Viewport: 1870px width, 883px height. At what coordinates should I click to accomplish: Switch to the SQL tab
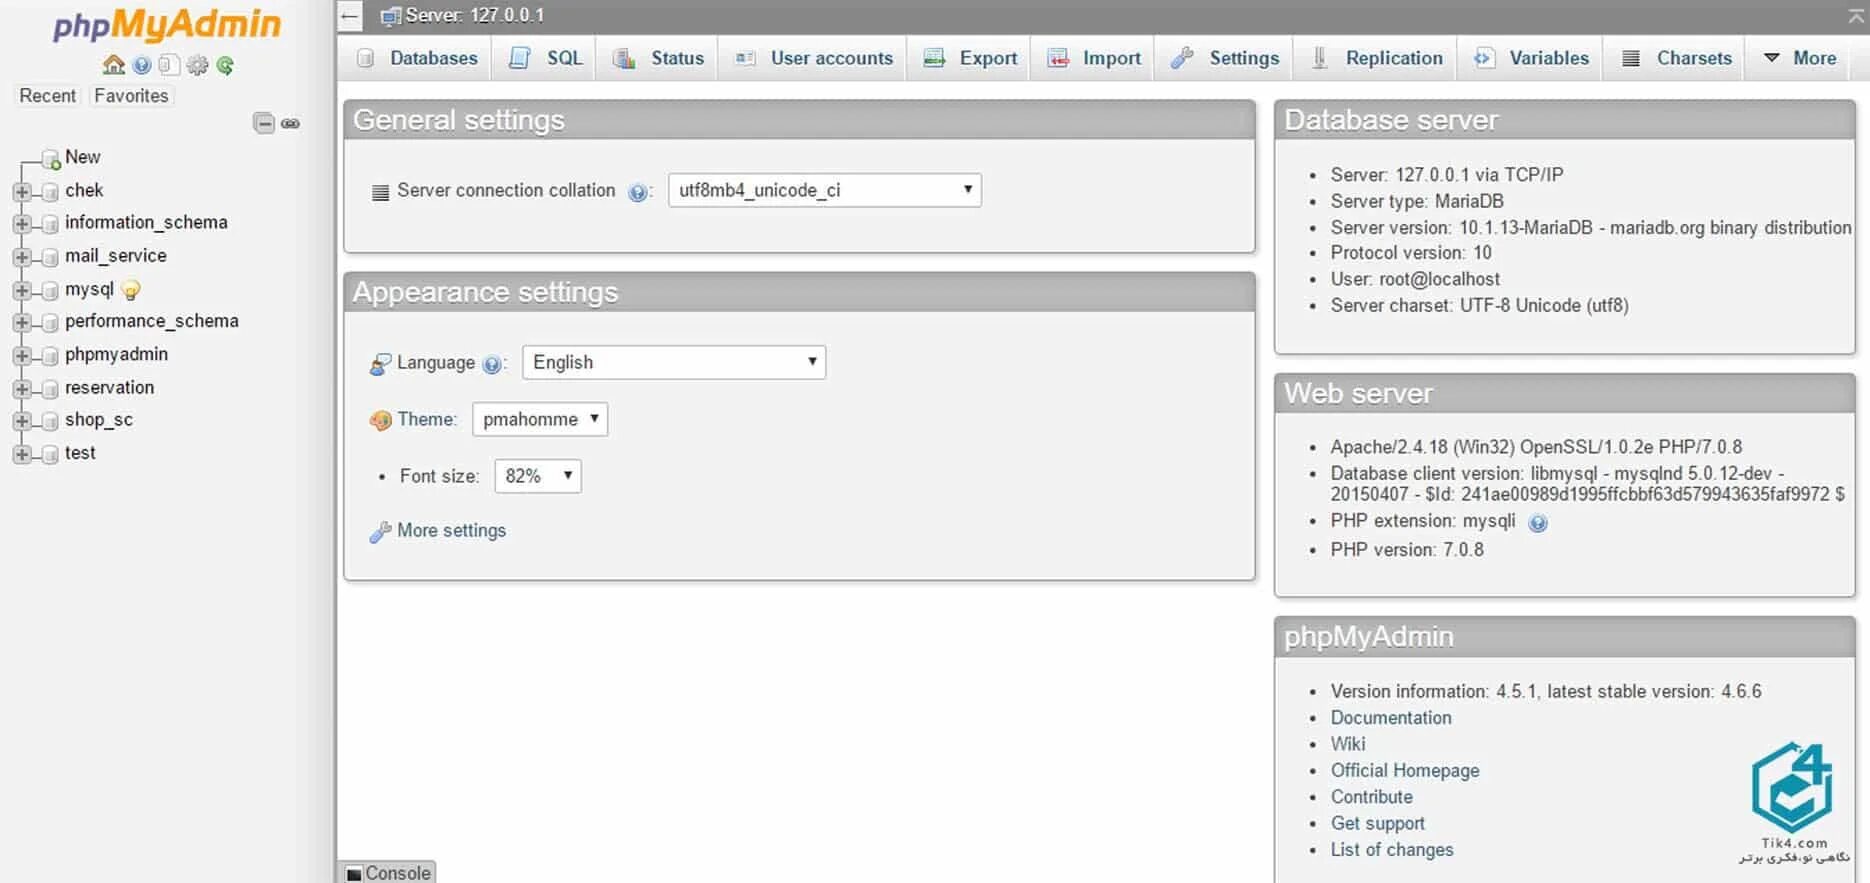[545, 58]
